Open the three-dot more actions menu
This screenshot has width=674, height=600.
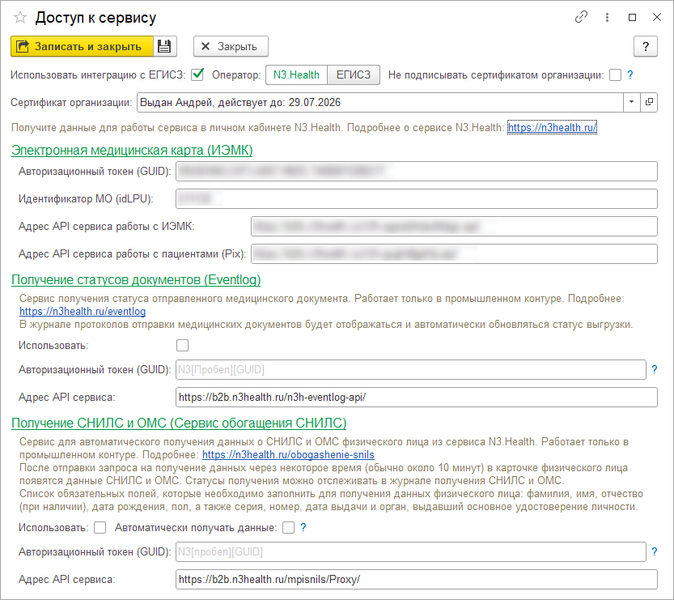coord(607,17)
